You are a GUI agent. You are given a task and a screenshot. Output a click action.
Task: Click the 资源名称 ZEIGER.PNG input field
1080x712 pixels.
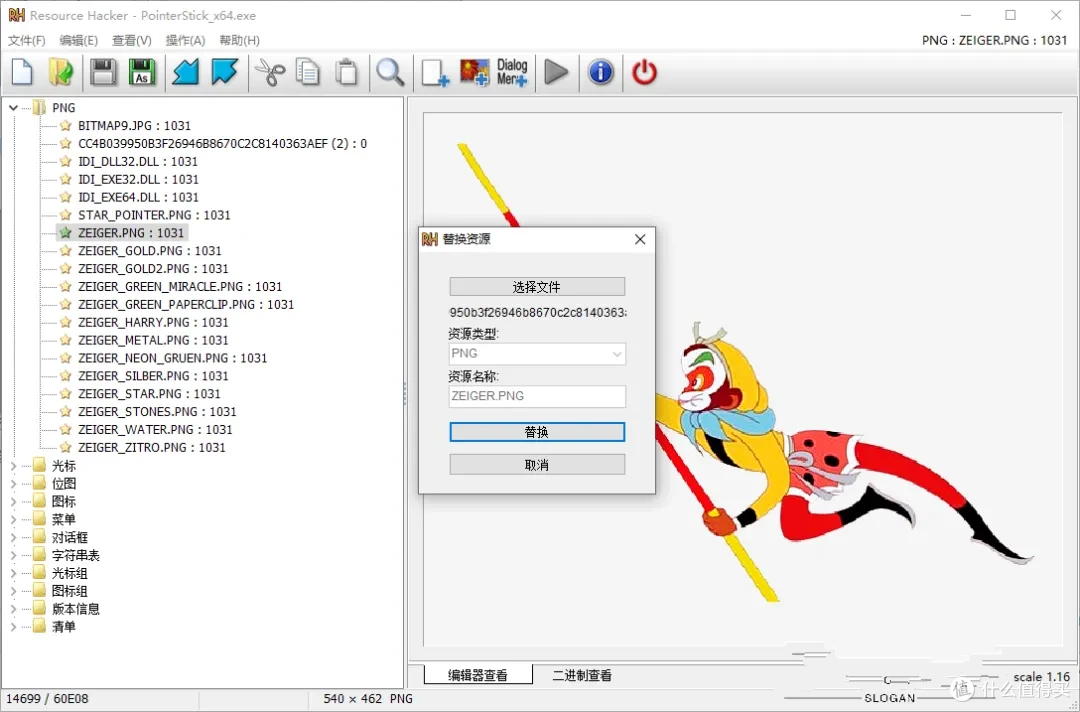click(x=537, y=396)
